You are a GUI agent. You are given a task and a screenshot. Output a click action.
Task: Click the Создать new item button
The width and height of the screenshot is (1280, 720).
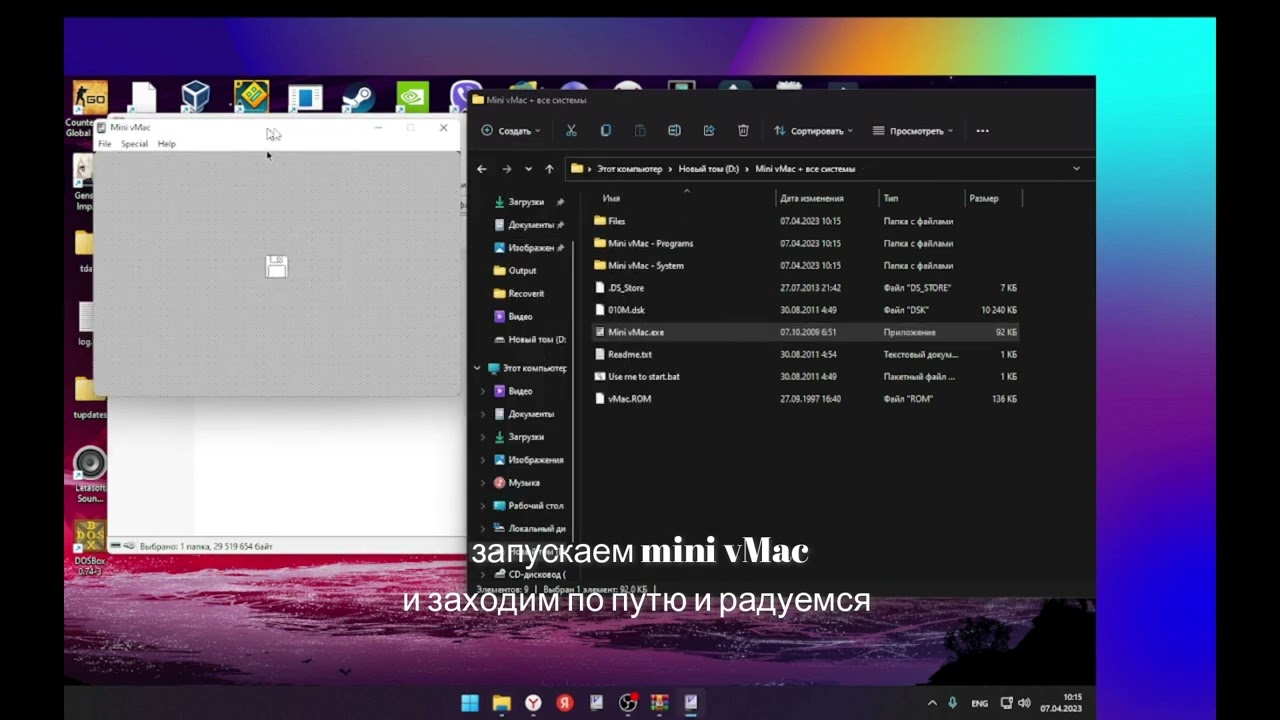[510, 131]
